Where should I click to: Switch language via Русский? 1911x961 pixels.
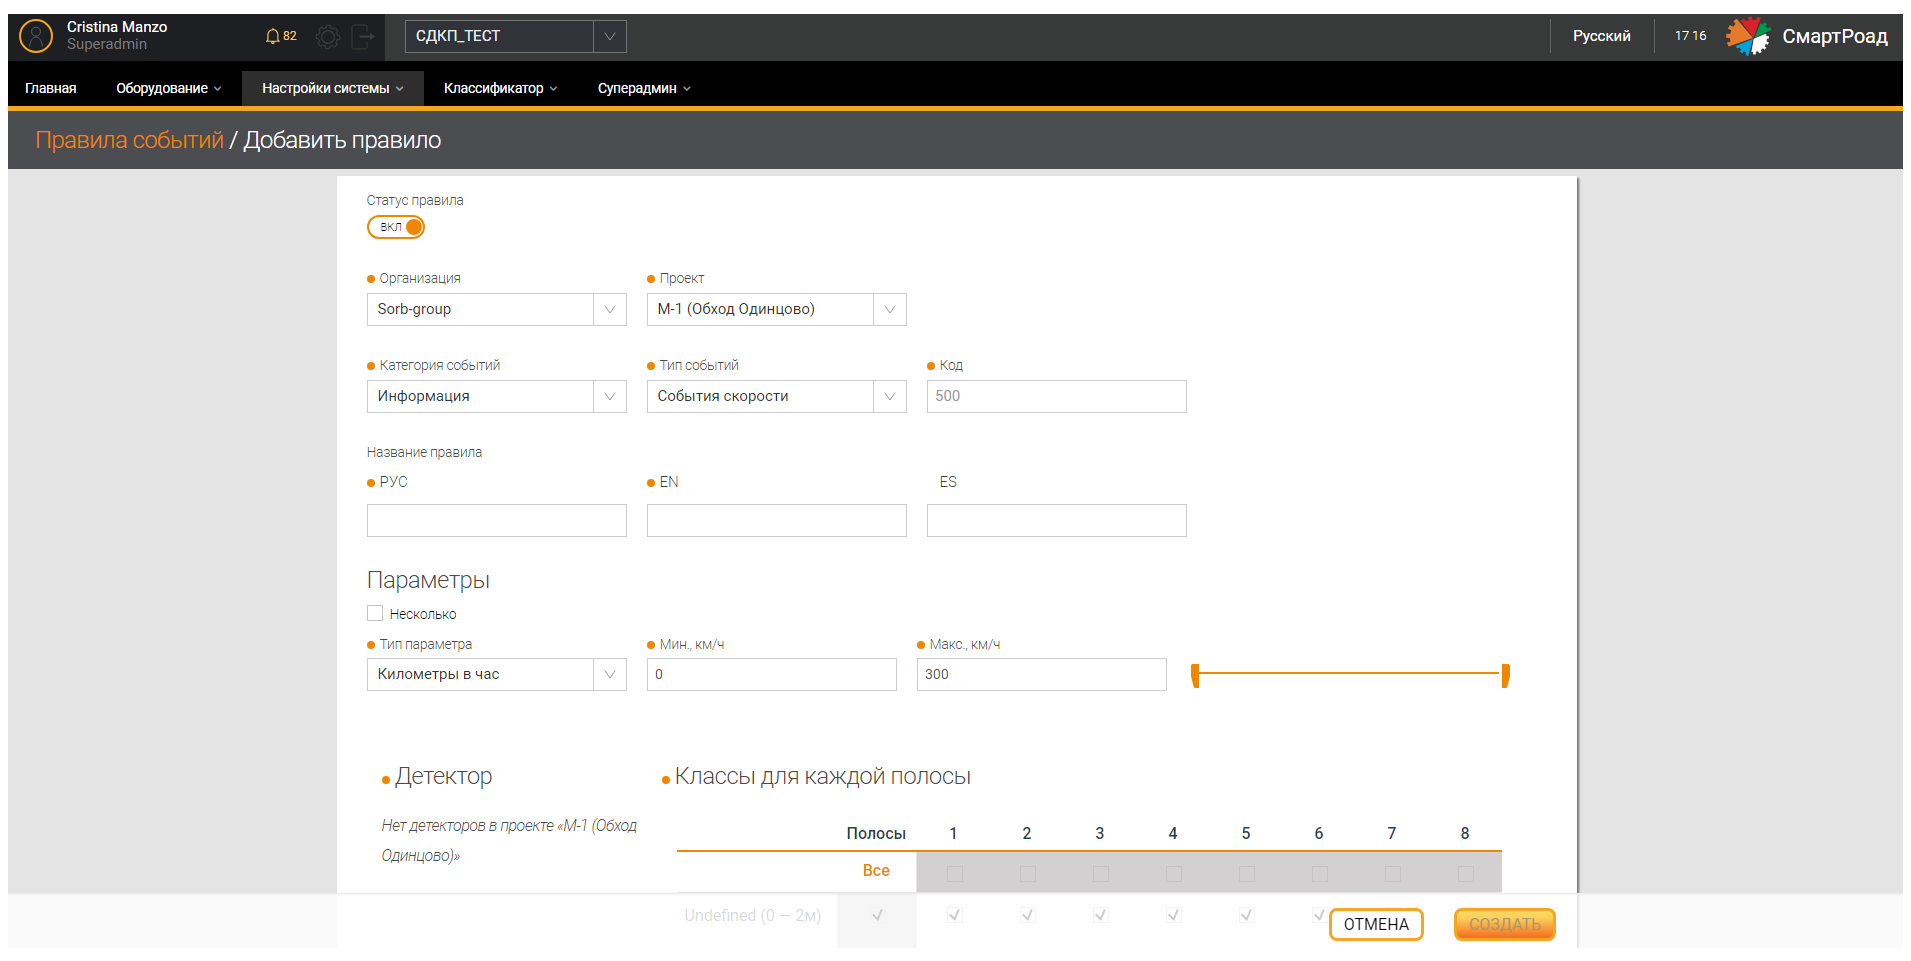click(1601, 36)
